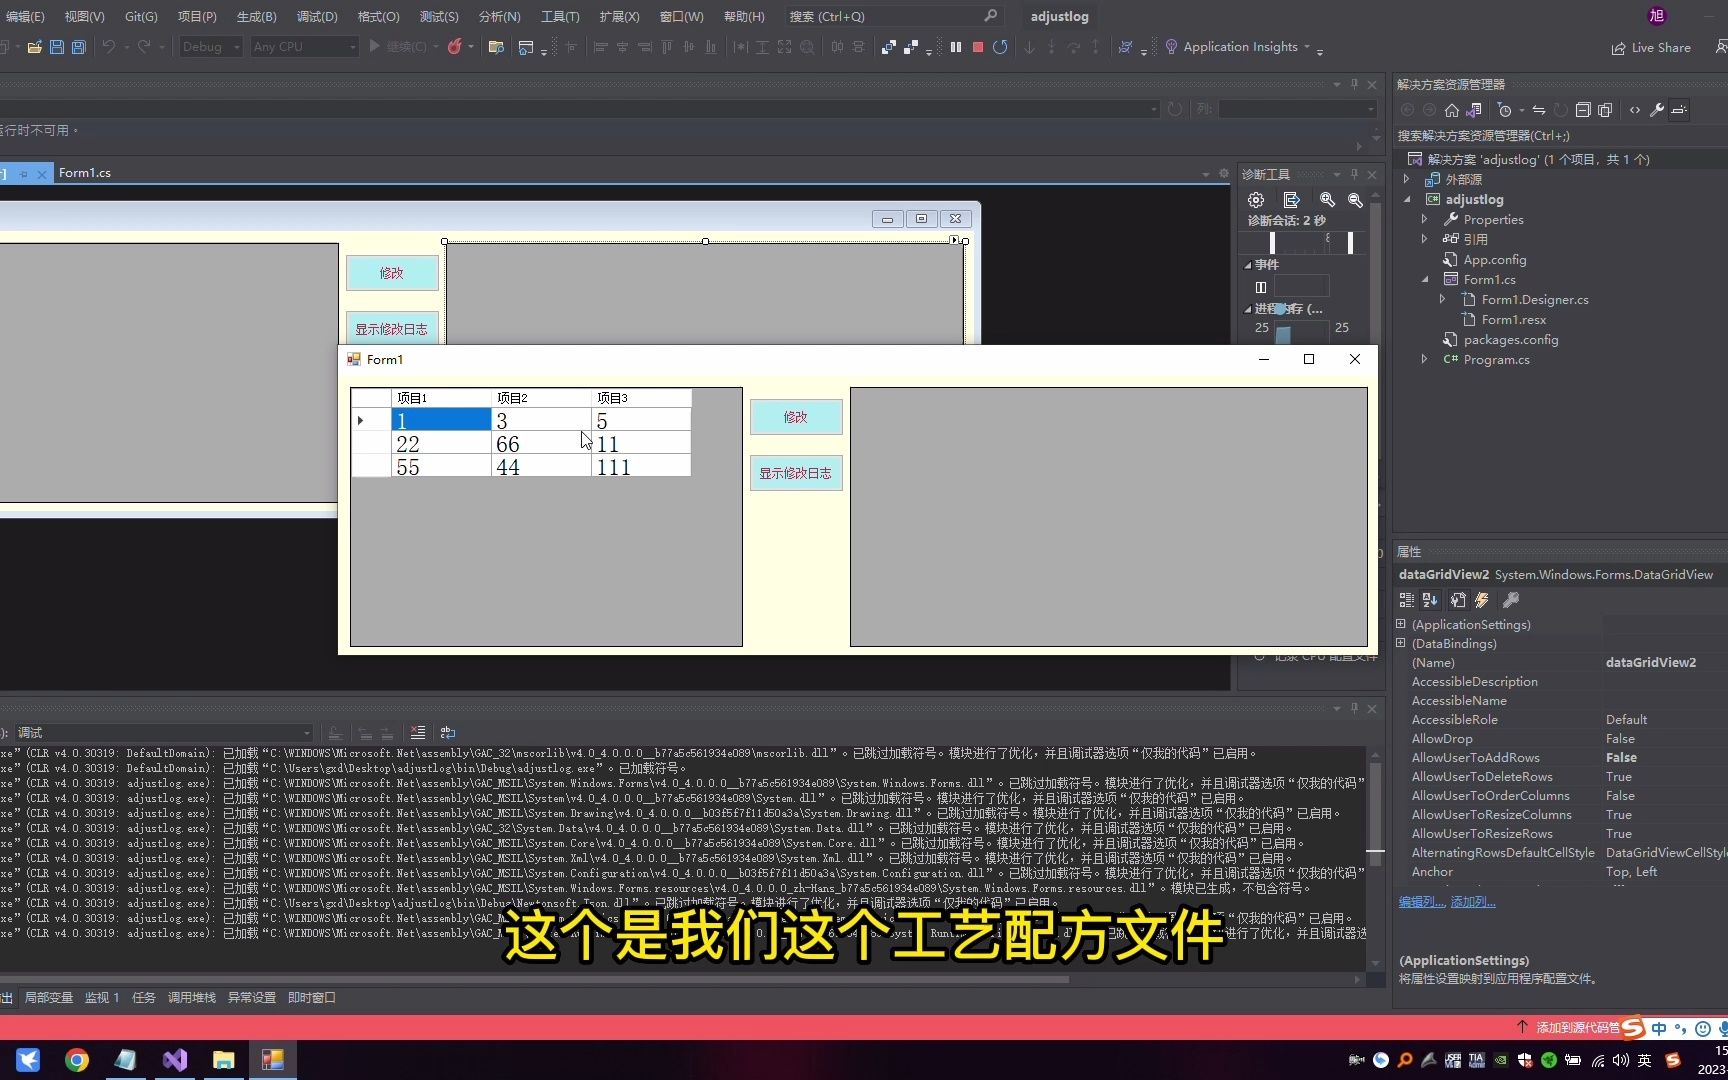Click the 搜索 (Ctrl+Q) search box
Screen dimensions: 1728x1080
[x=890, y=16]
